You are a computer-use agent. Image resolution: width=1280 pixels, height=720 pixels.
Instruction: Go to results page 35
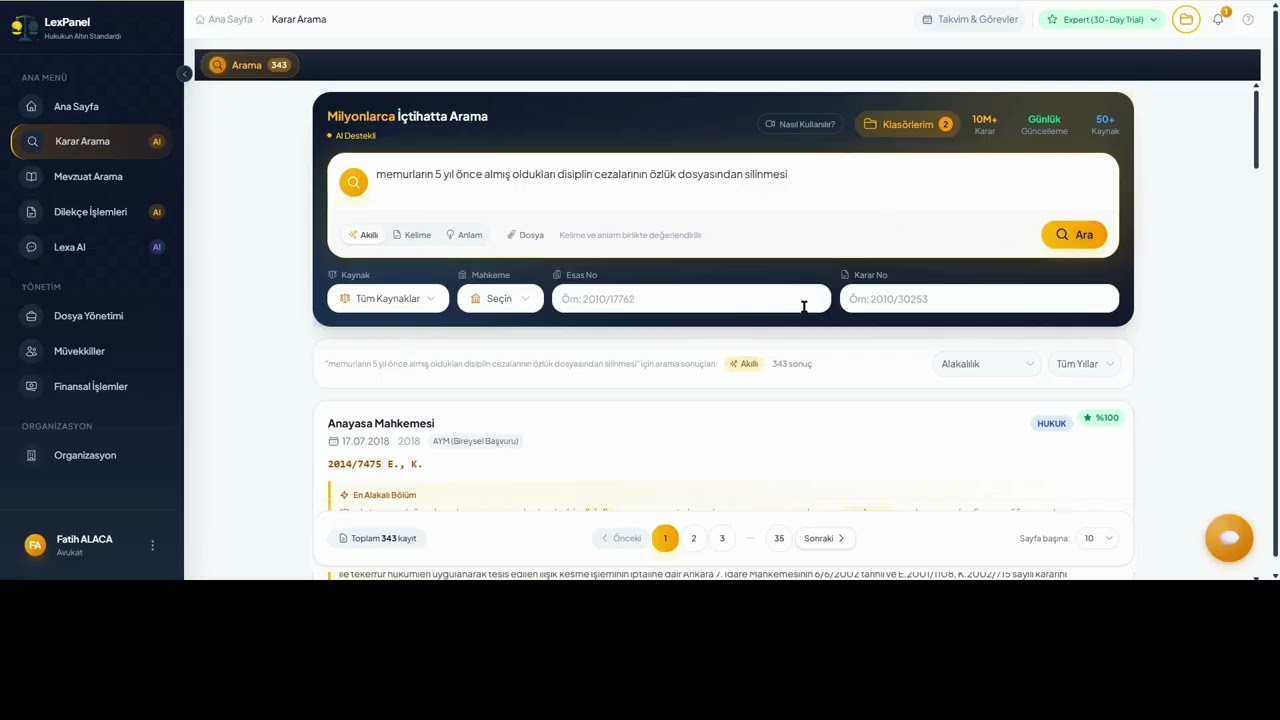pyautogui.click(x=779, y=538)
